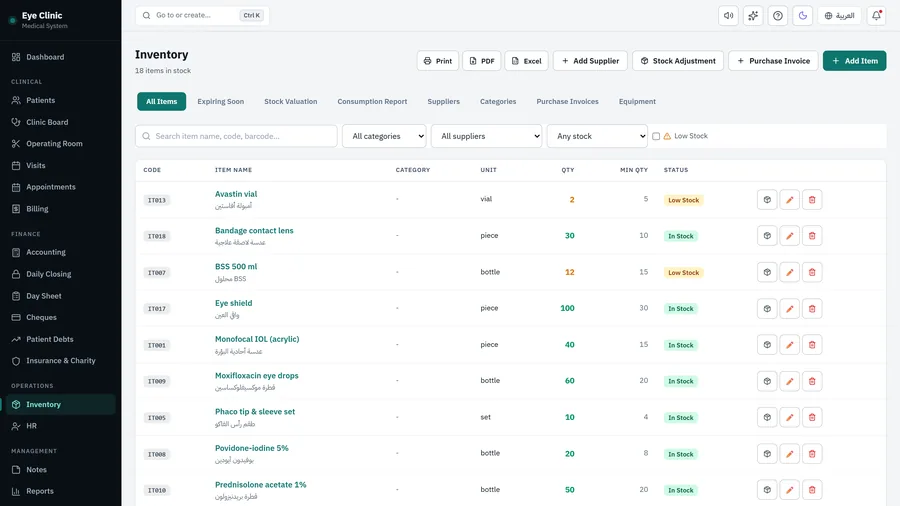
Task: Open Insurance & Charity in sidebar
Action: coord(60,361)
